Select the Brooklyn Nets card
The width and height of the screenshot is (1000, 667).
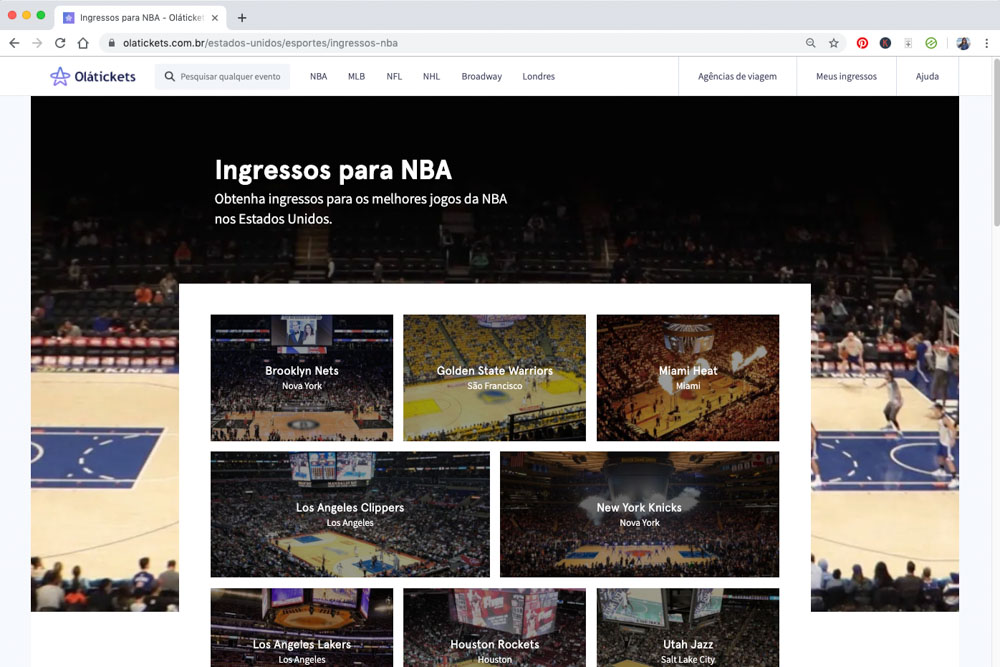click(302, 377)
